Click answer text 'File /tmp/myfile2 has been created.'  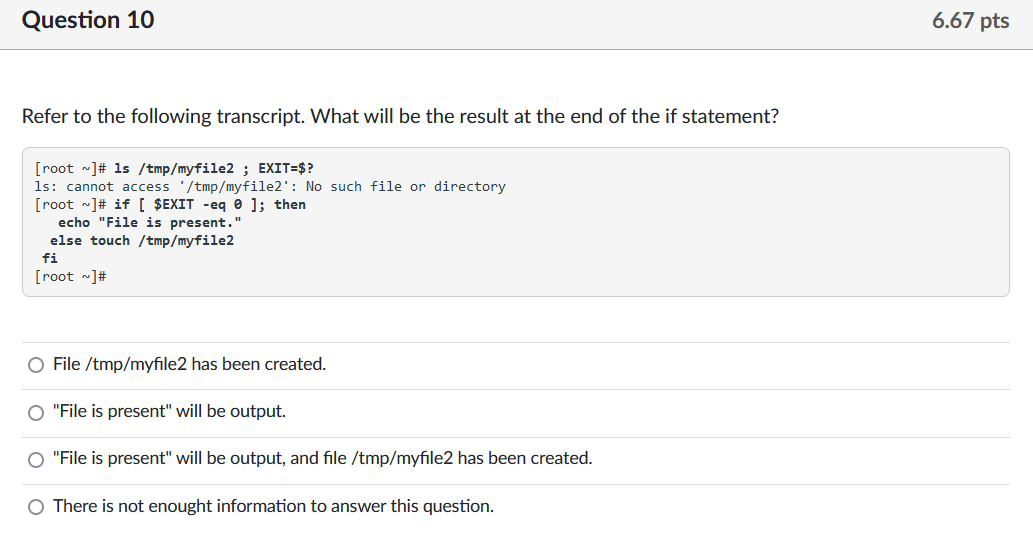pyautogui.click(x=189, y=364)
